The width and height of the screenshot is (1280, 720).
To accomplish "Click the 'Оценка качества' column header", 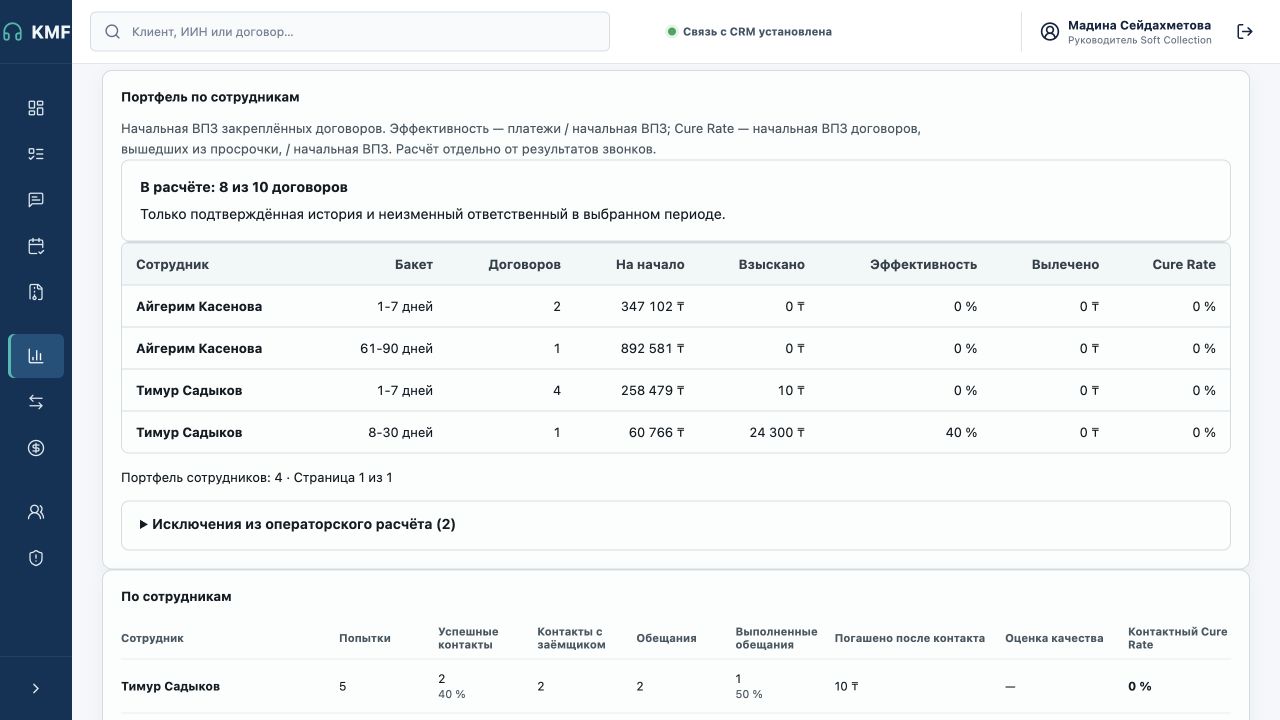I will [x=1054, y=638].
